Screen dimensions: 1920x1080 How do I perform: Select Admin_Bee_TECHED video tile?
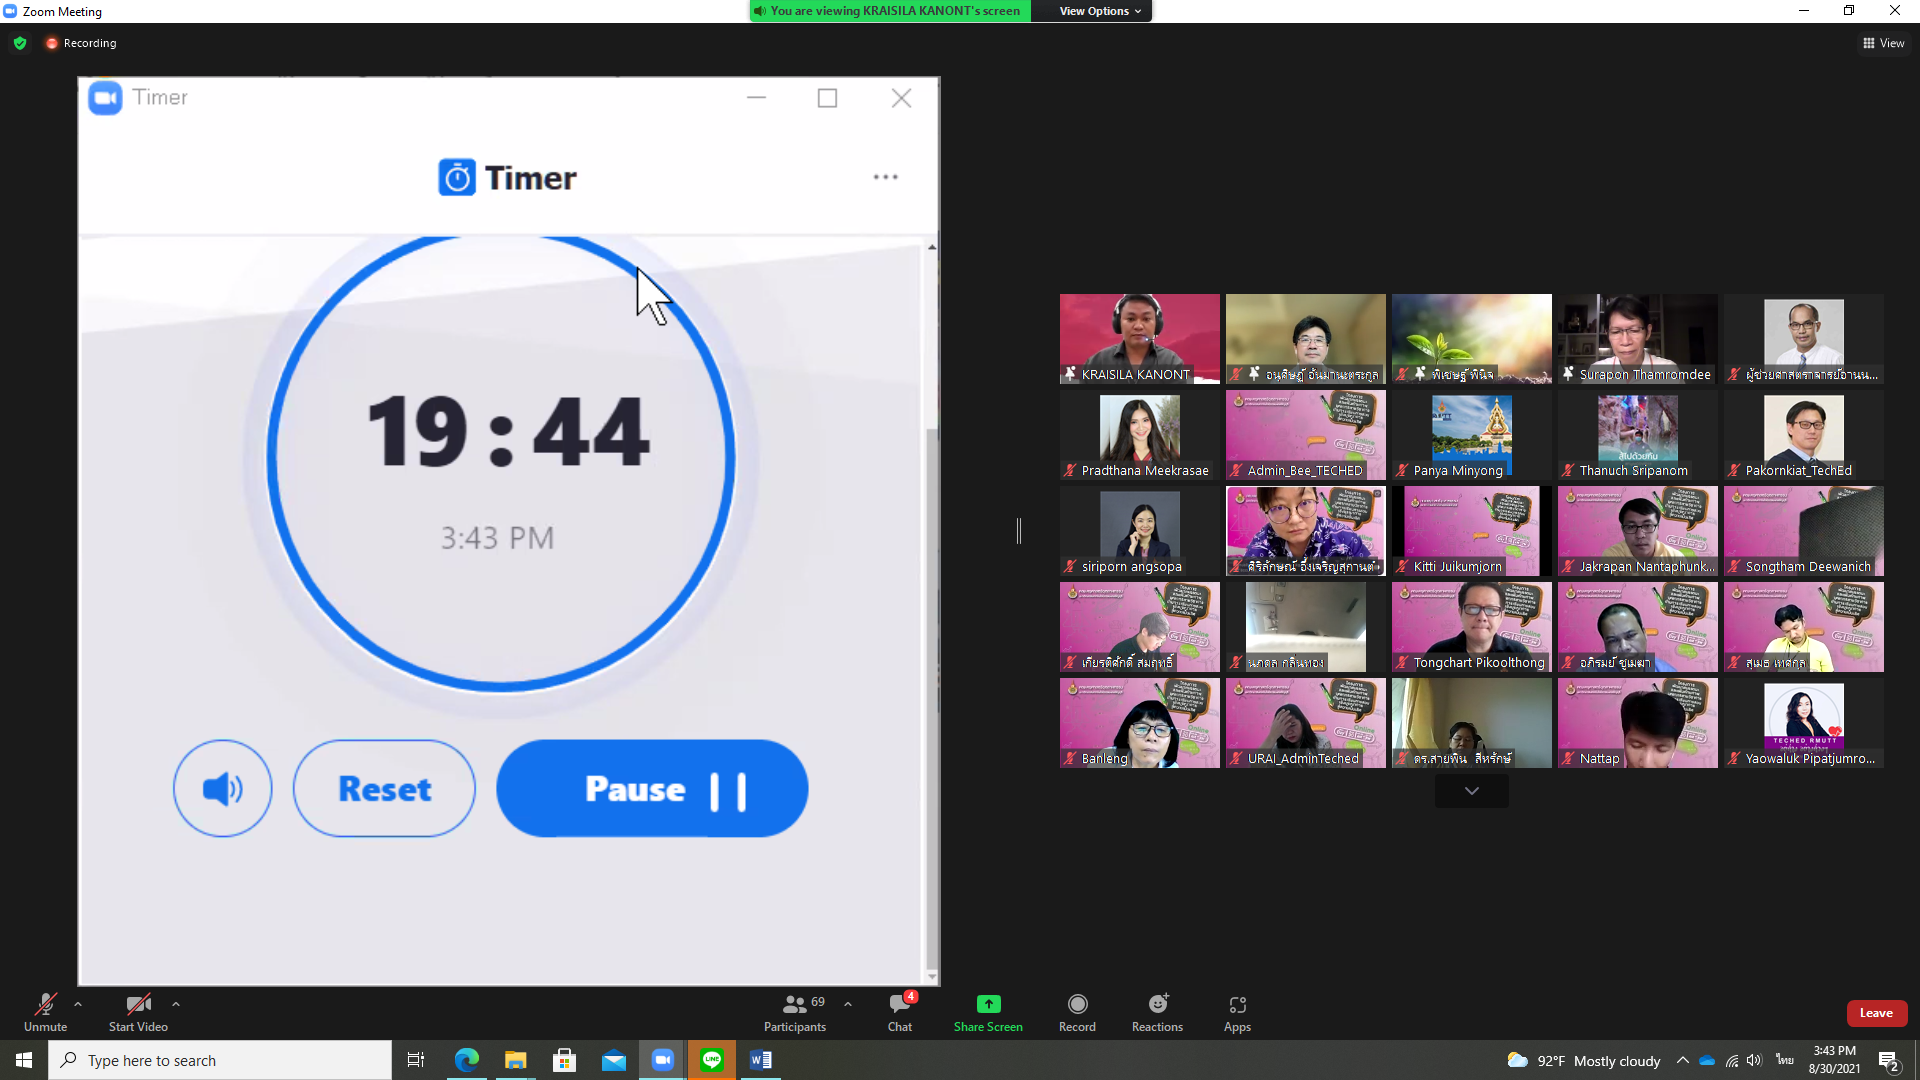coord(1305,434)
